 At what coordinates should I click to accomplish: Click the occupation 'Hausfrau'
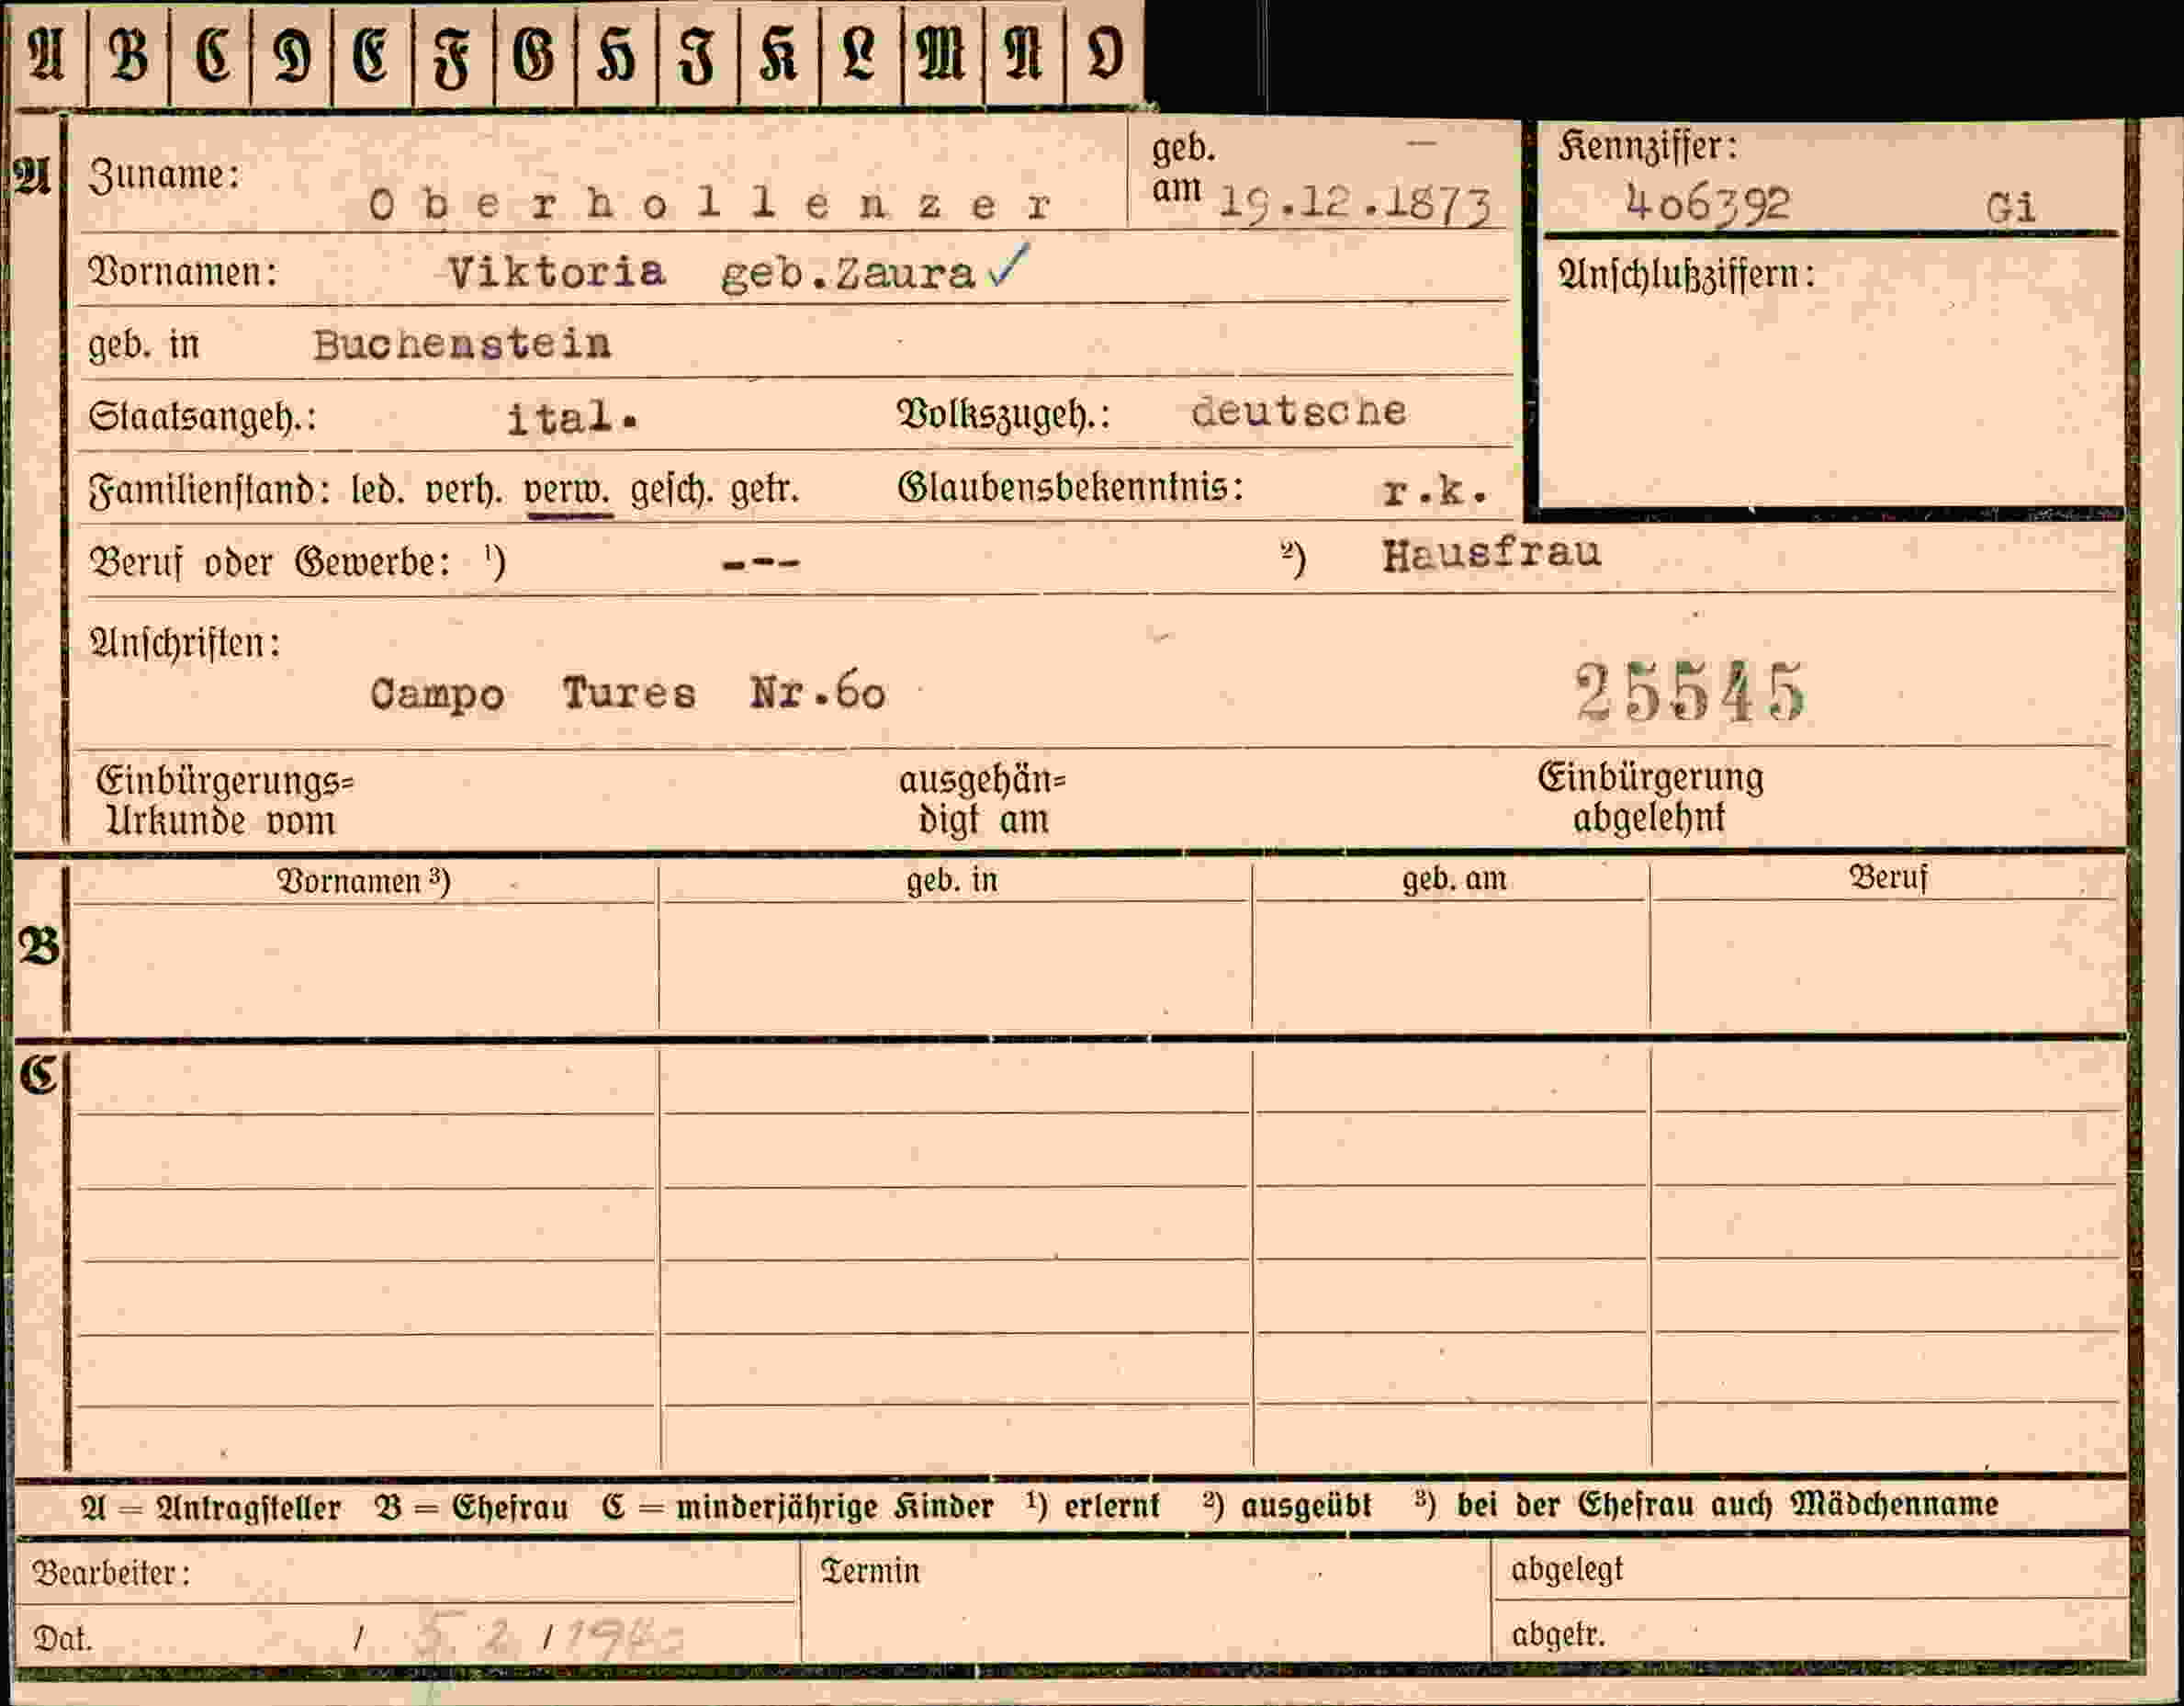[x=1491, y=553]
